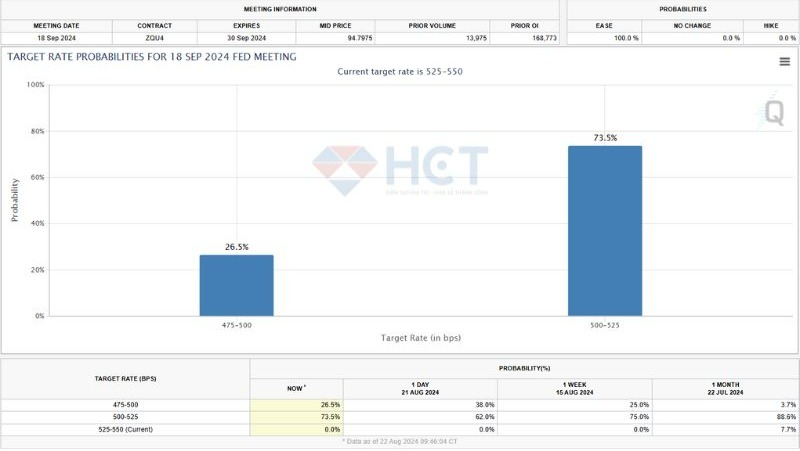This screenshot has width=800, height=451.
Task: Select the 525-550 (Current) table row label
Action: (x=124, y=429)
